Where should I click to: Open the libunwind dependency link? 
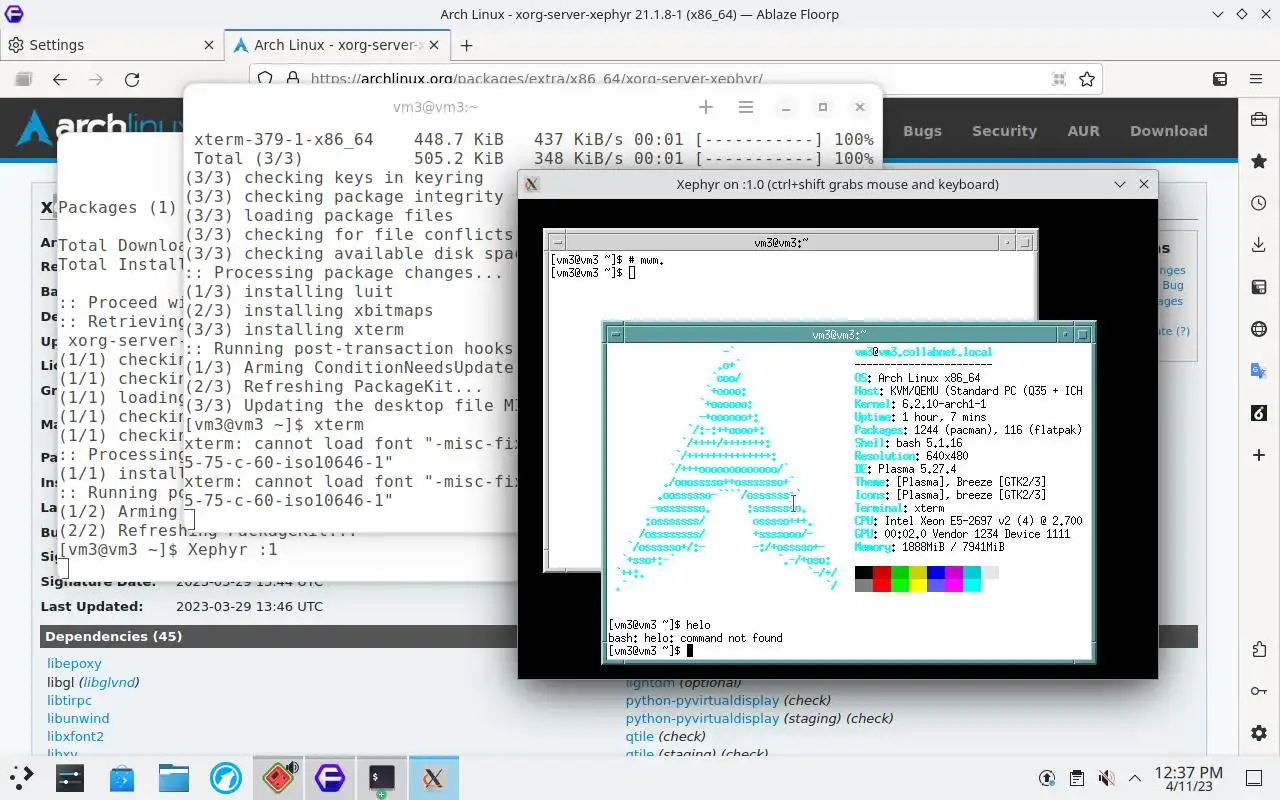point(78,718)
